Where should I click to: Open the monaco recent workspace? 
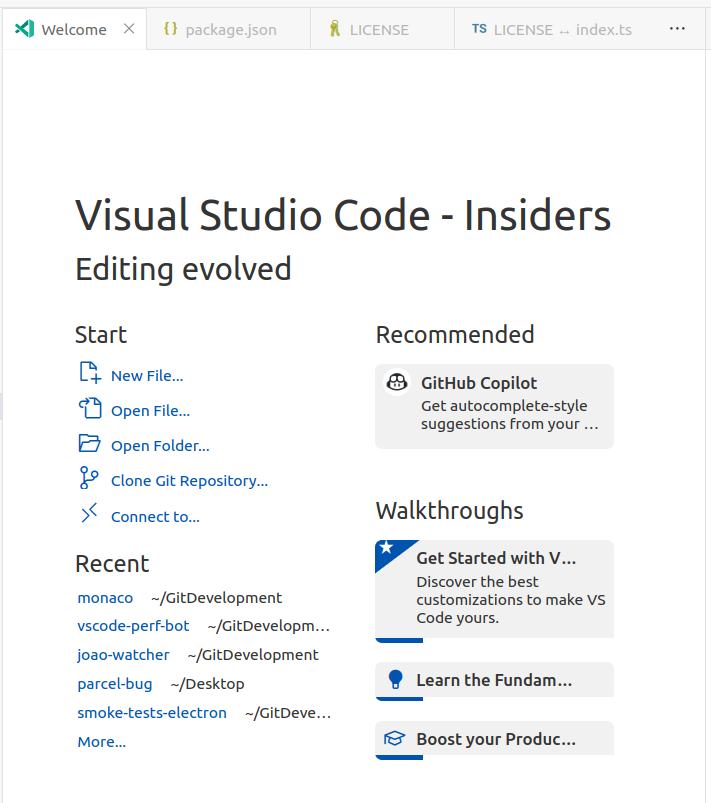click(105, 597)
